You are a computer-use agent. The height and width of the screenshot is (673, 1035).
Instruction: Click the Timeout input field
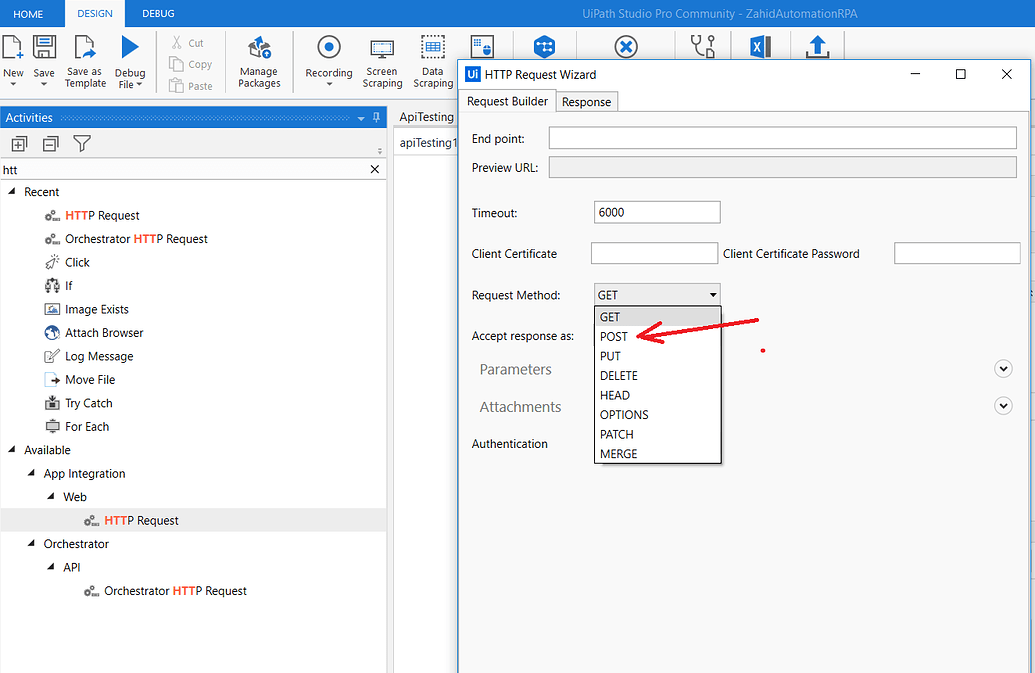(657, 212)
